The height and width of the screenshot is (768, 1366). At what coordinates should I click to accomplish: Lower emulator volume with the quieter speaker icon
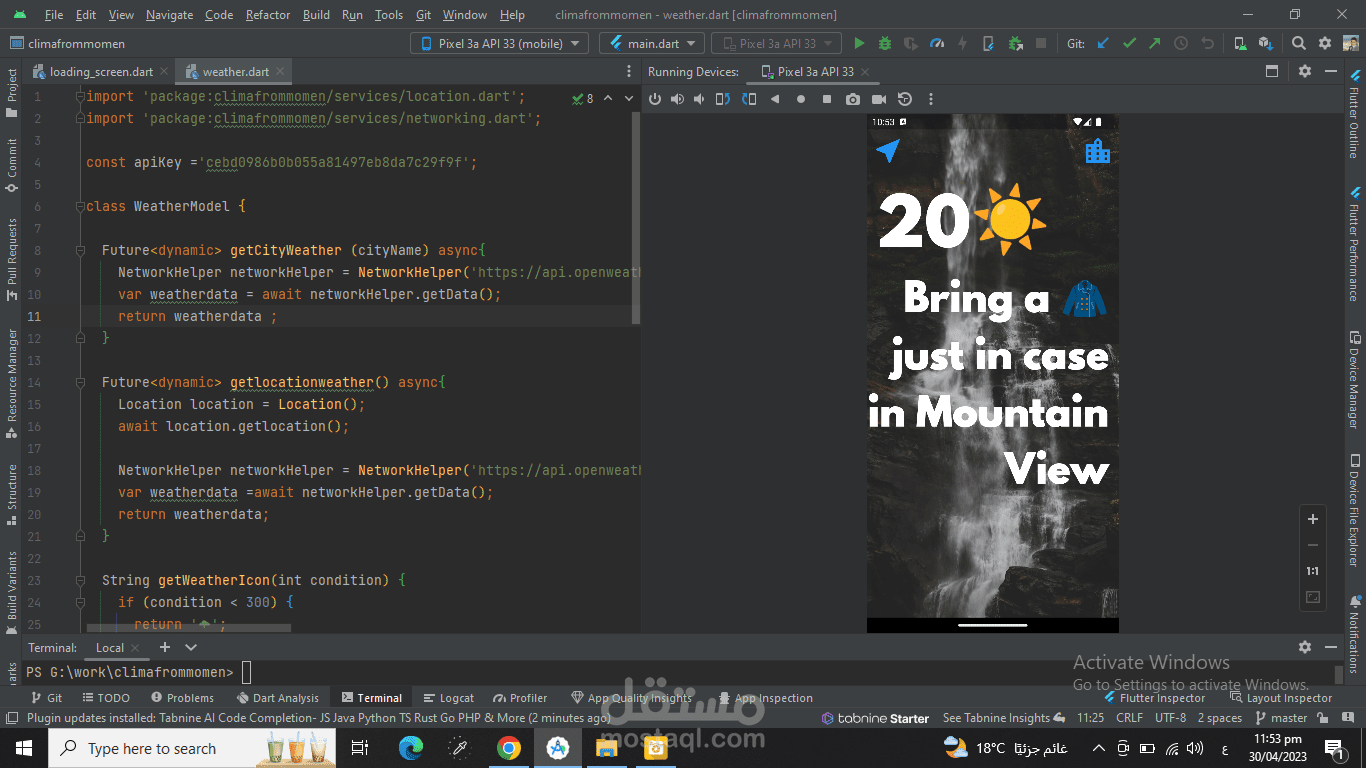[700, 99]
